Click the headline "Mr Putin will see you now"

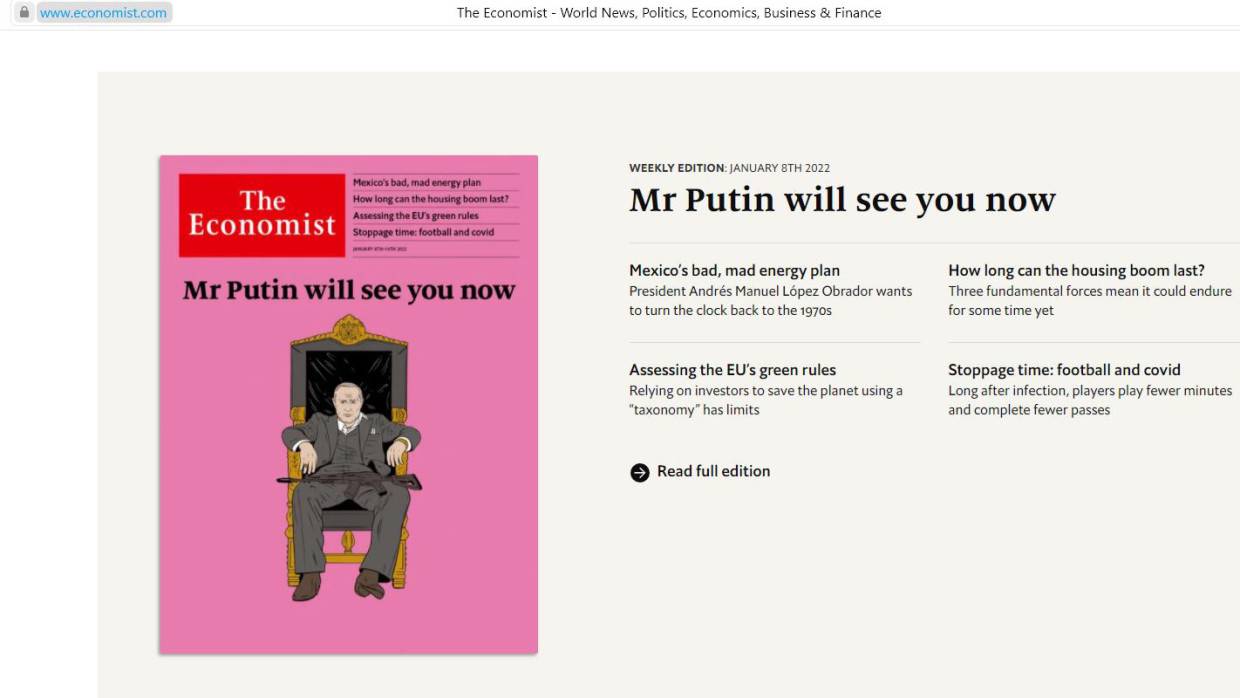pyautogui.click(x=841, y=200)
